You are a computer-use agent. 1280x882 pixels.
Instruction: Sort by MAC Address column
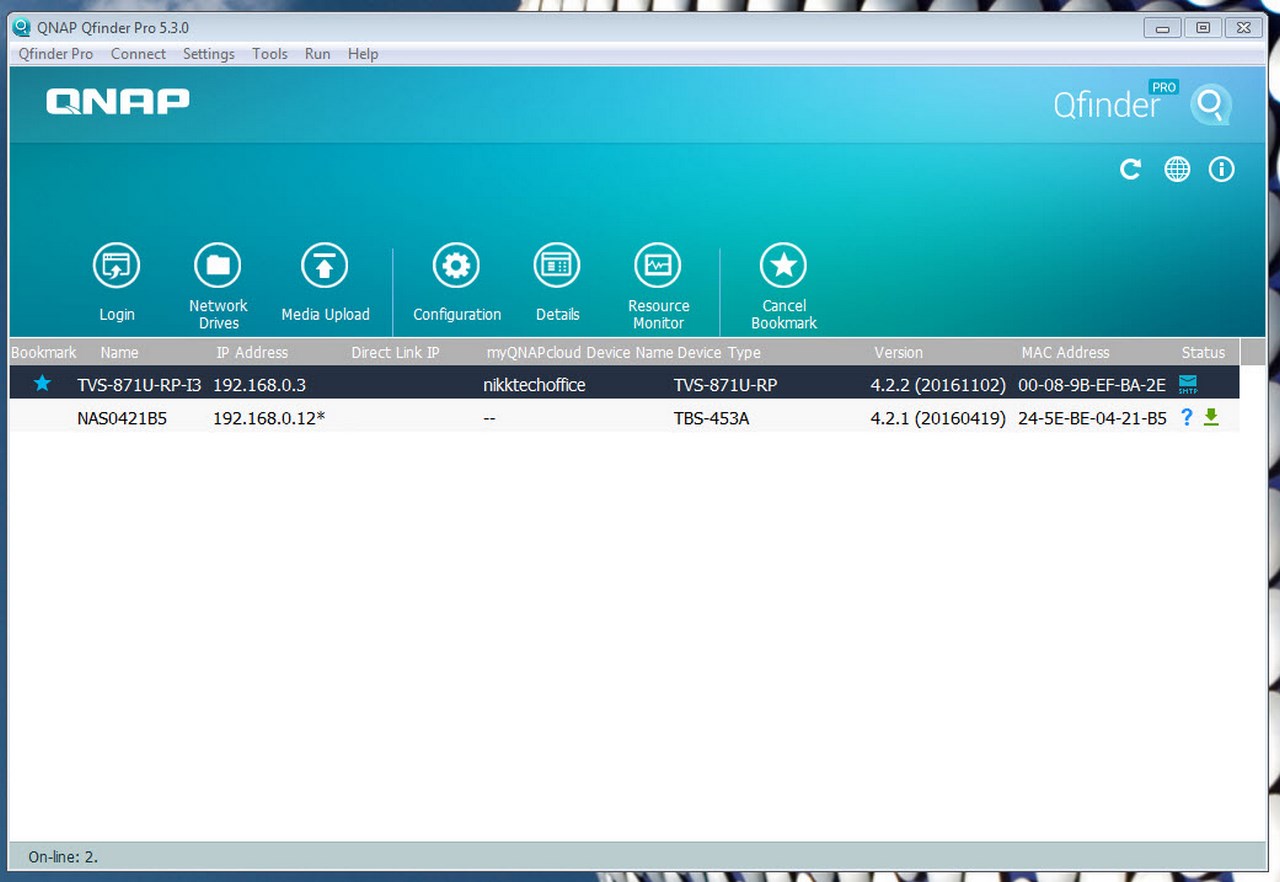(1065, 352)
